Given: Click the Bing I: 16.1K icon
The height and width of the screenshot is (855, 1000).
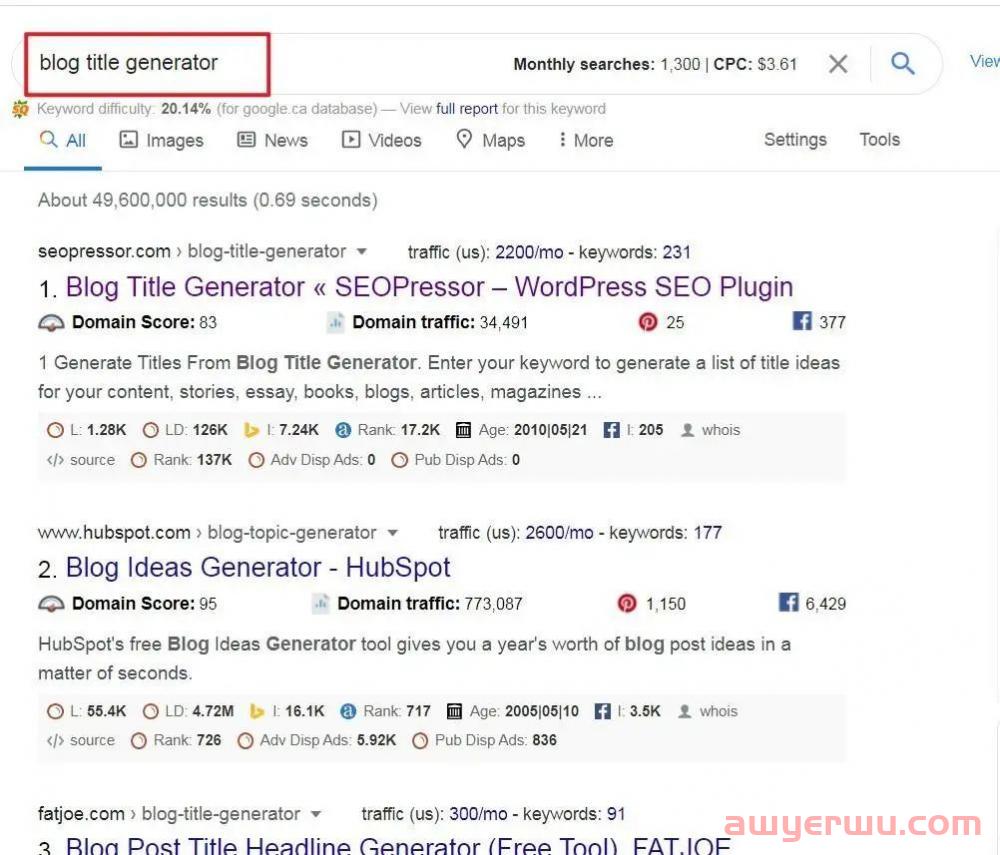Looking at the screenshot, I should point(257,712).
